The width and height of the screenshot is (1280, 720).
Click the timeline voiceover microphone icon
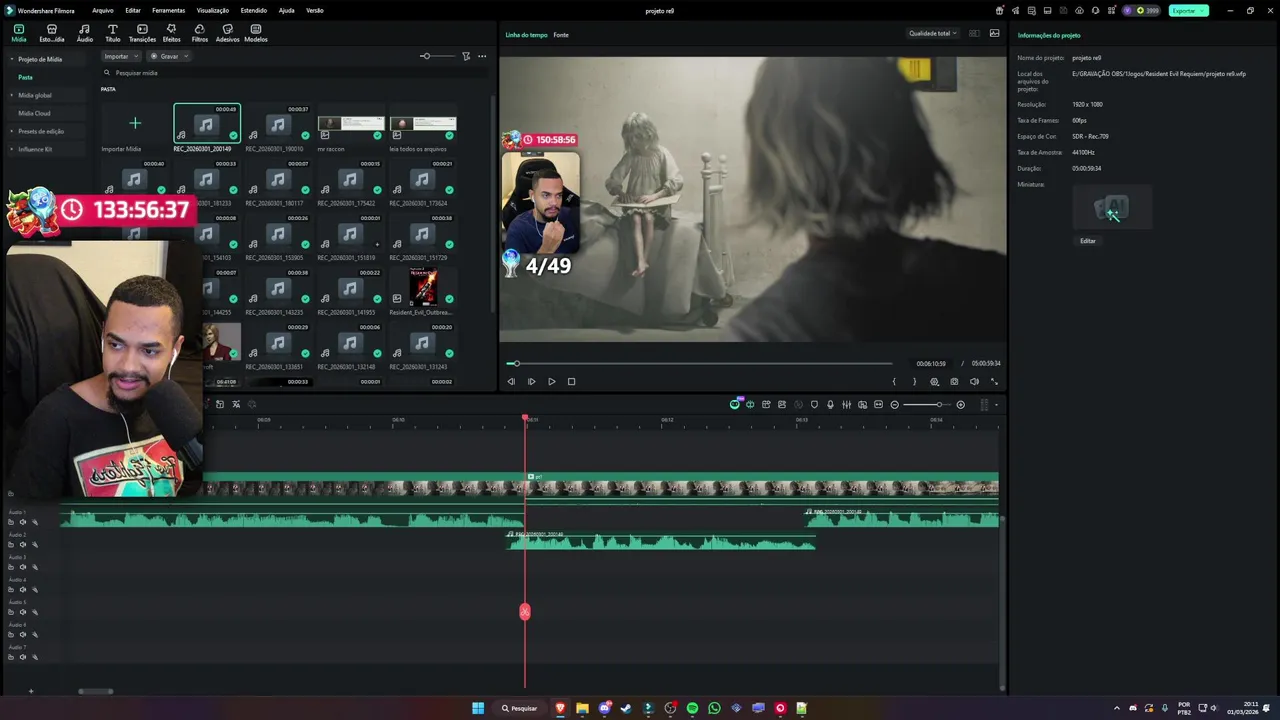(830, 405)
